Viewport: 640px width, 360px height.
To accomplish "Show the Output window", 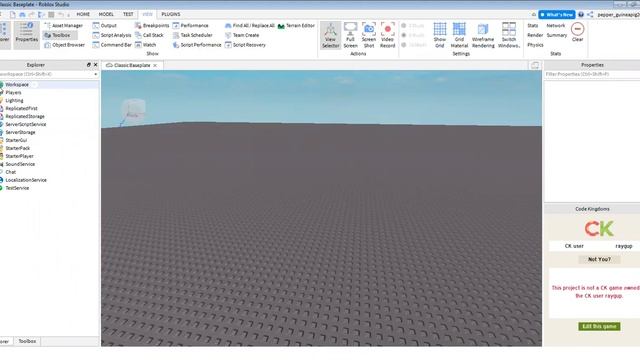I will 105,26.
